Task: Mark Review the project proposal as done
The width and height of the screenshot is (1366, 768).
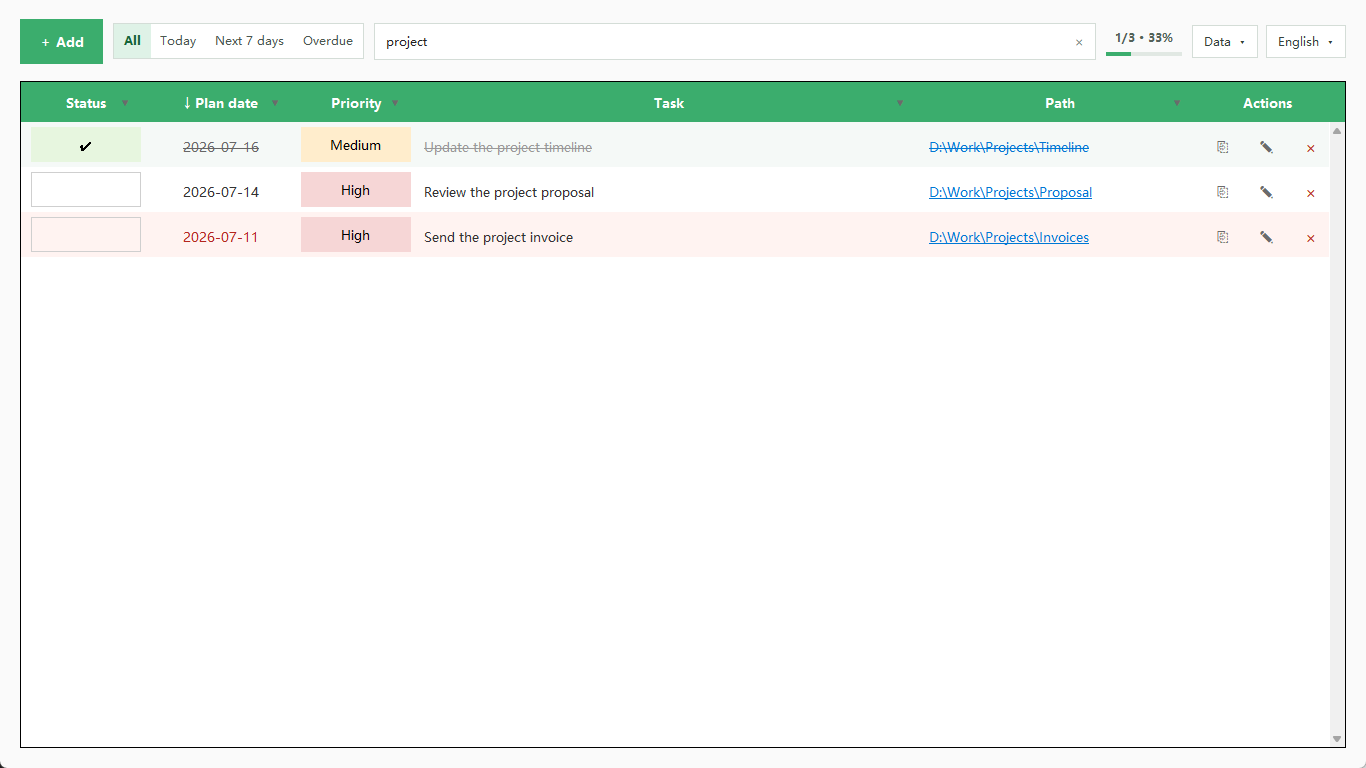Action: (86, 189)
